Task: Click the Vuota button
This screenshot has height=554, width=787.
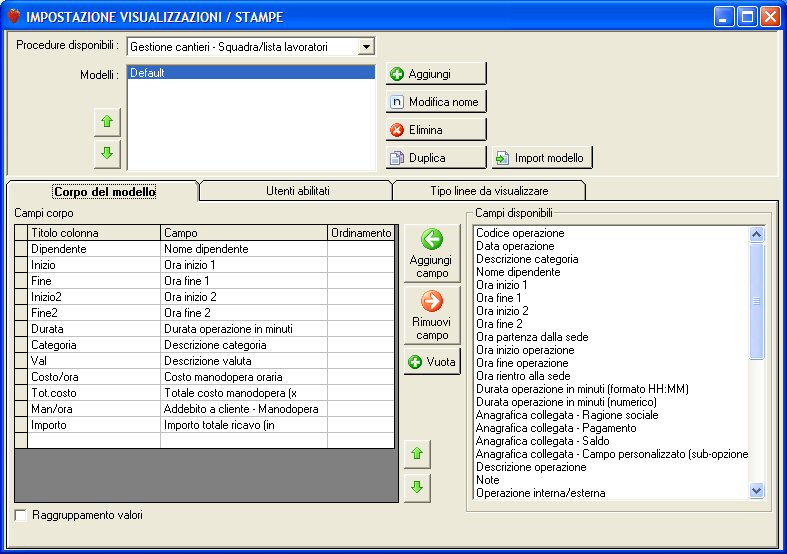Action: point(432,361)
